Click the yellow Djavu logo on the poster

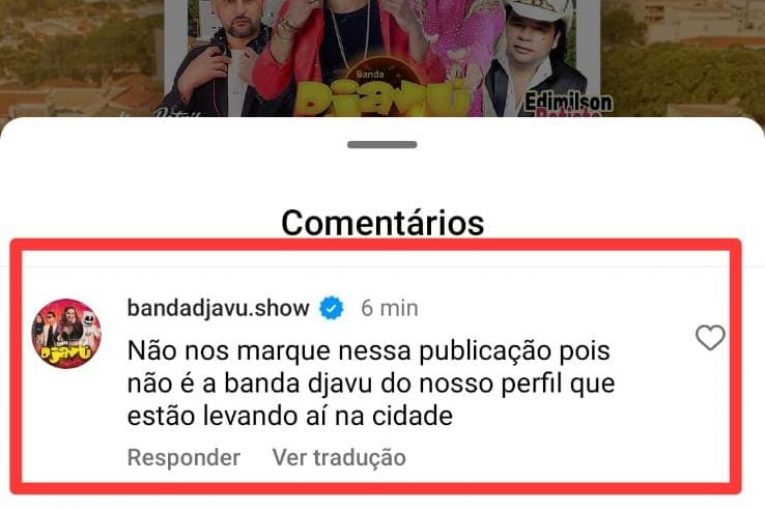(380, 98)
